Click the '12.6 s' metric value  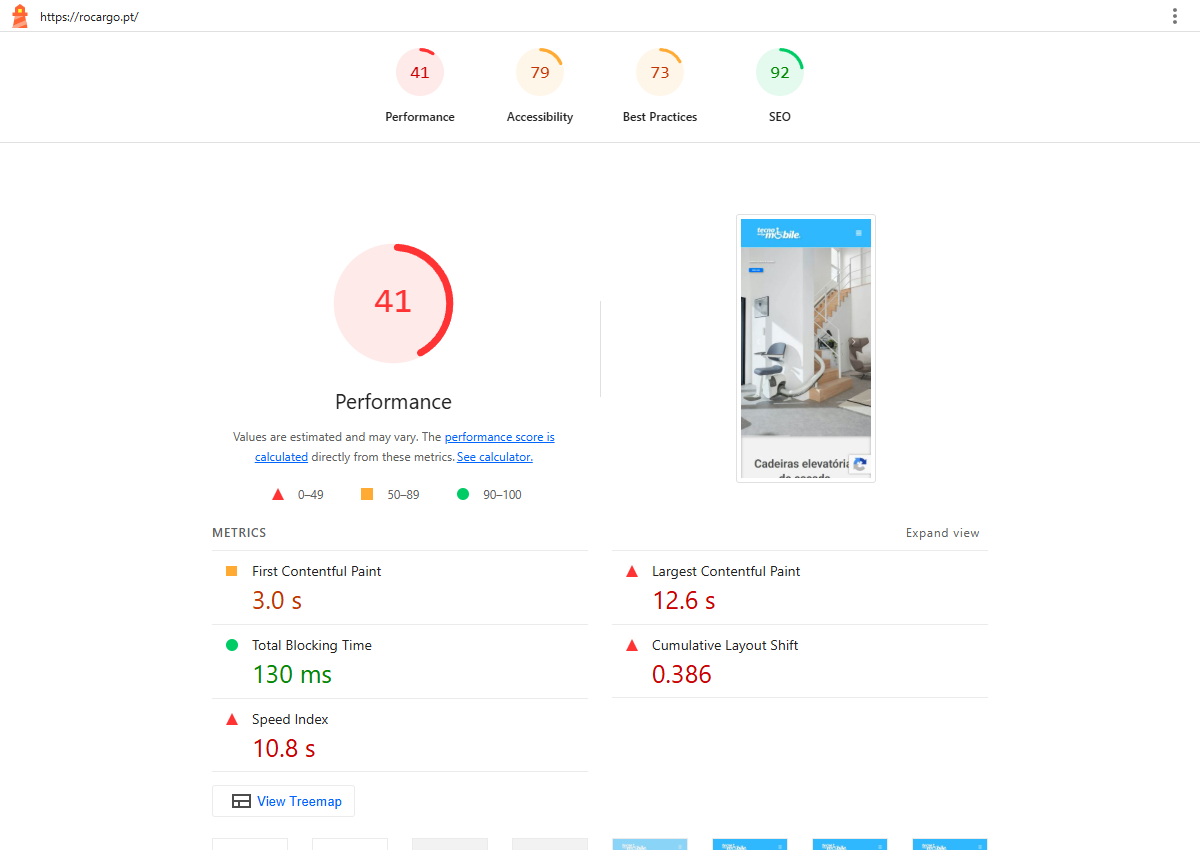click(x=684, y=600)
